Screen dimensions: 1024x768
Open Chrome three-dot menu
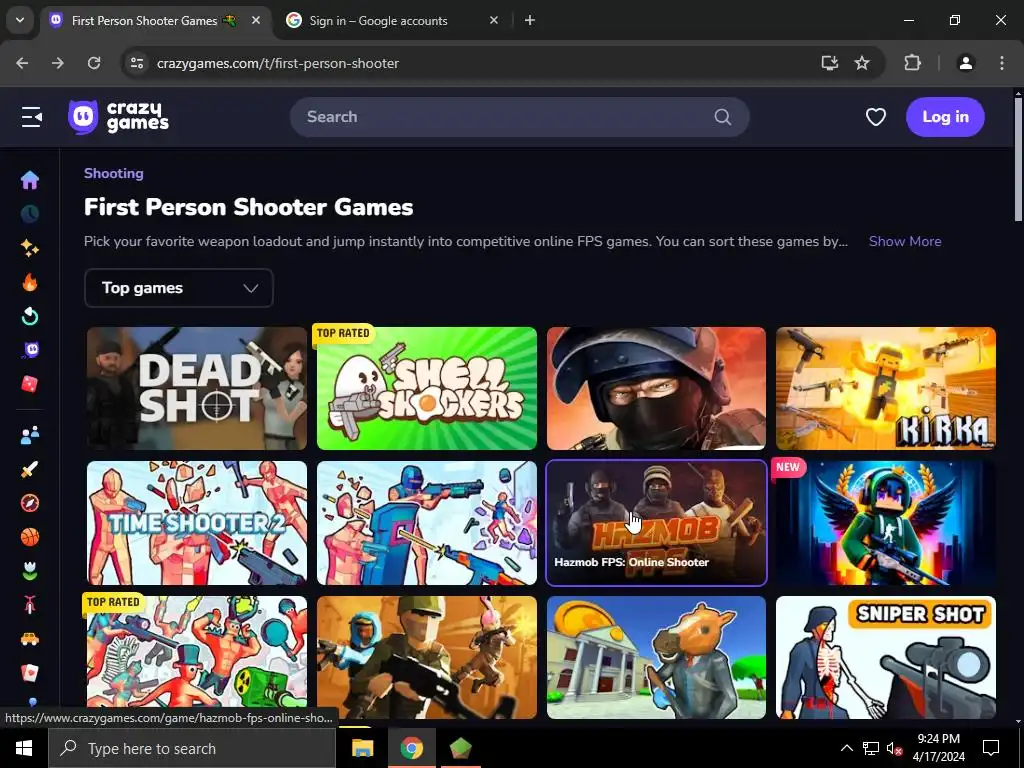[1002, 63]
